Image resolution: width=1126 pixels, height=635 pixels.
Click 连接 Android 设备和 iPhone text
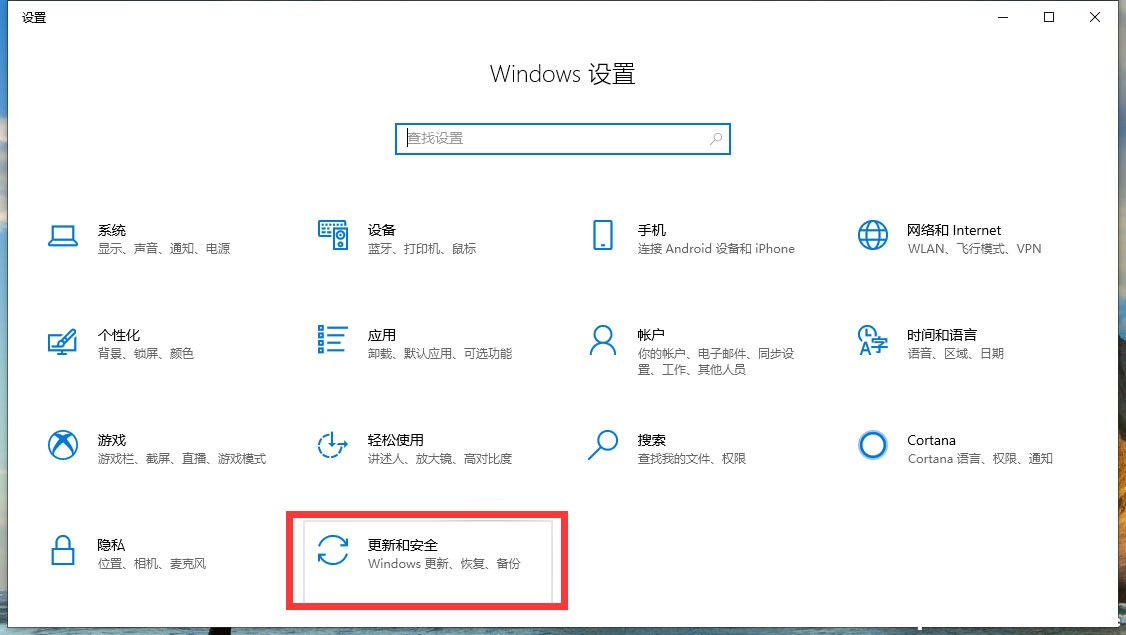[x=716, y=249]
